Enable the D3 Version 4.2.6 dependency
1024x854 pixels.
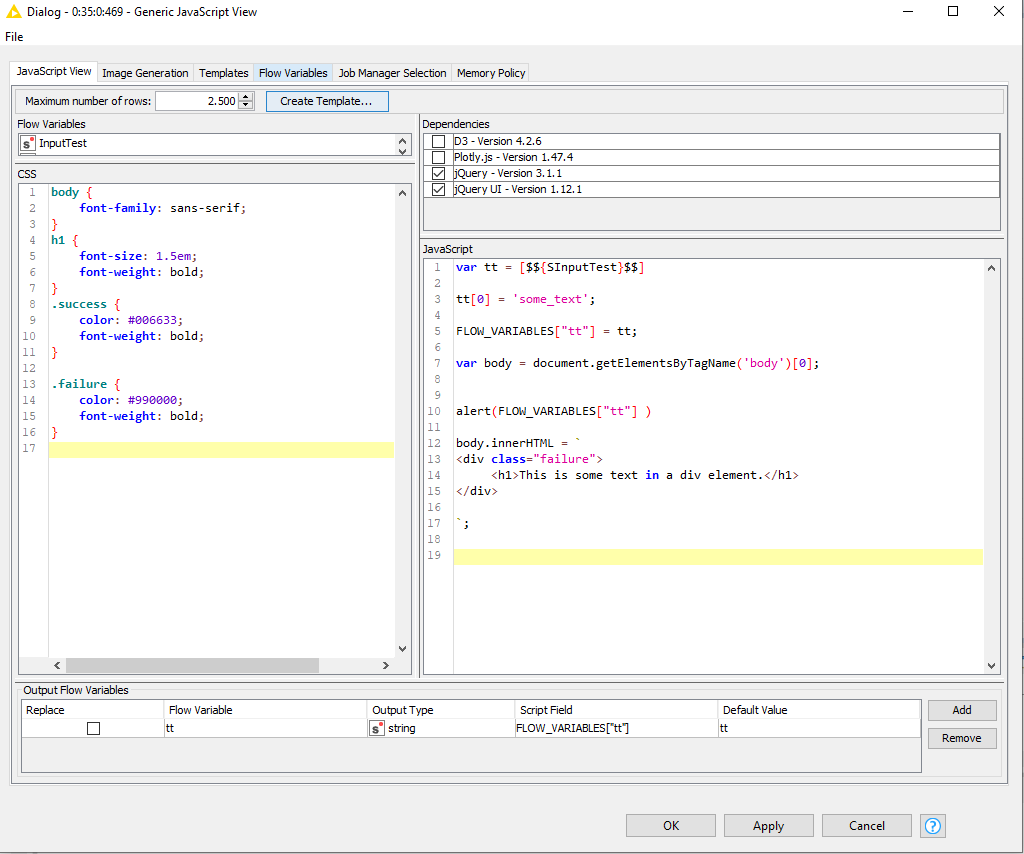point(438,142)
